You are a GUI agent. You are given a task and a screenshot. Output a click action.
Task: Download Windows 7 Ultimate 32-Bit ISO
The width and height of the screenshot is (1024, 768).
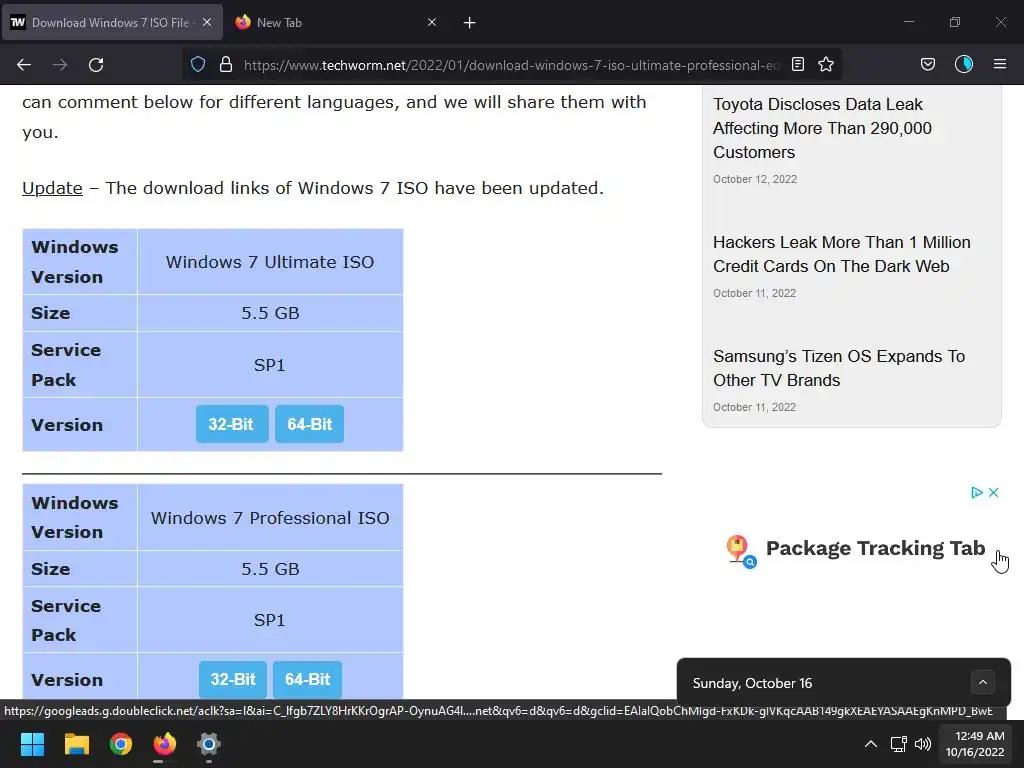tap(232, 424)
